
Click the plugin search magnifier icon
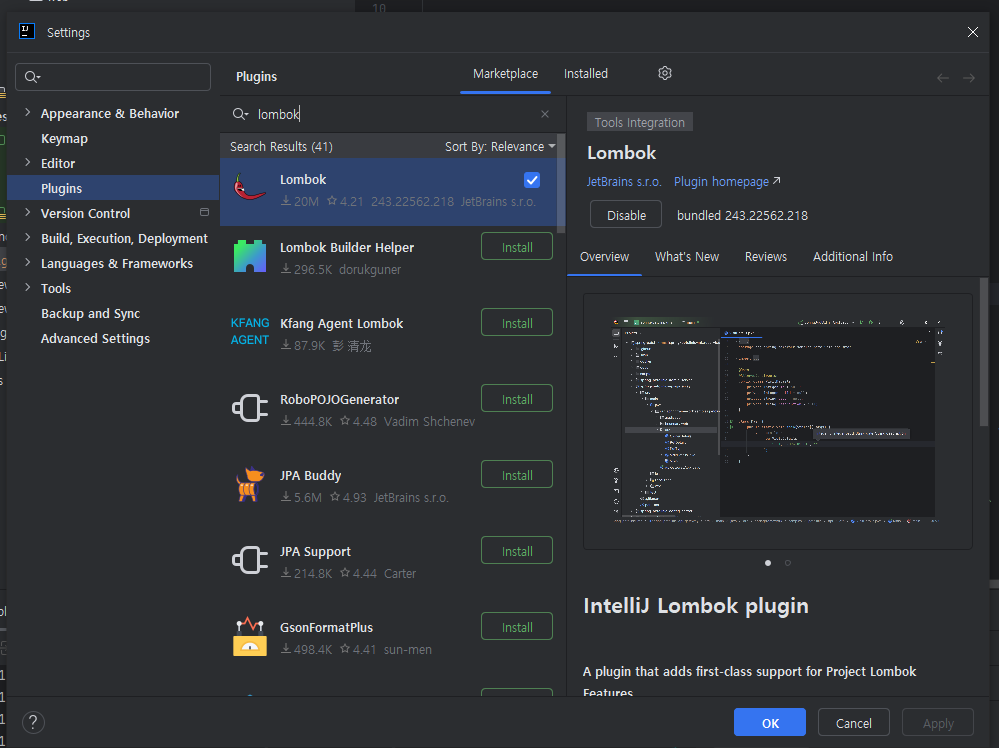(240, 114)
